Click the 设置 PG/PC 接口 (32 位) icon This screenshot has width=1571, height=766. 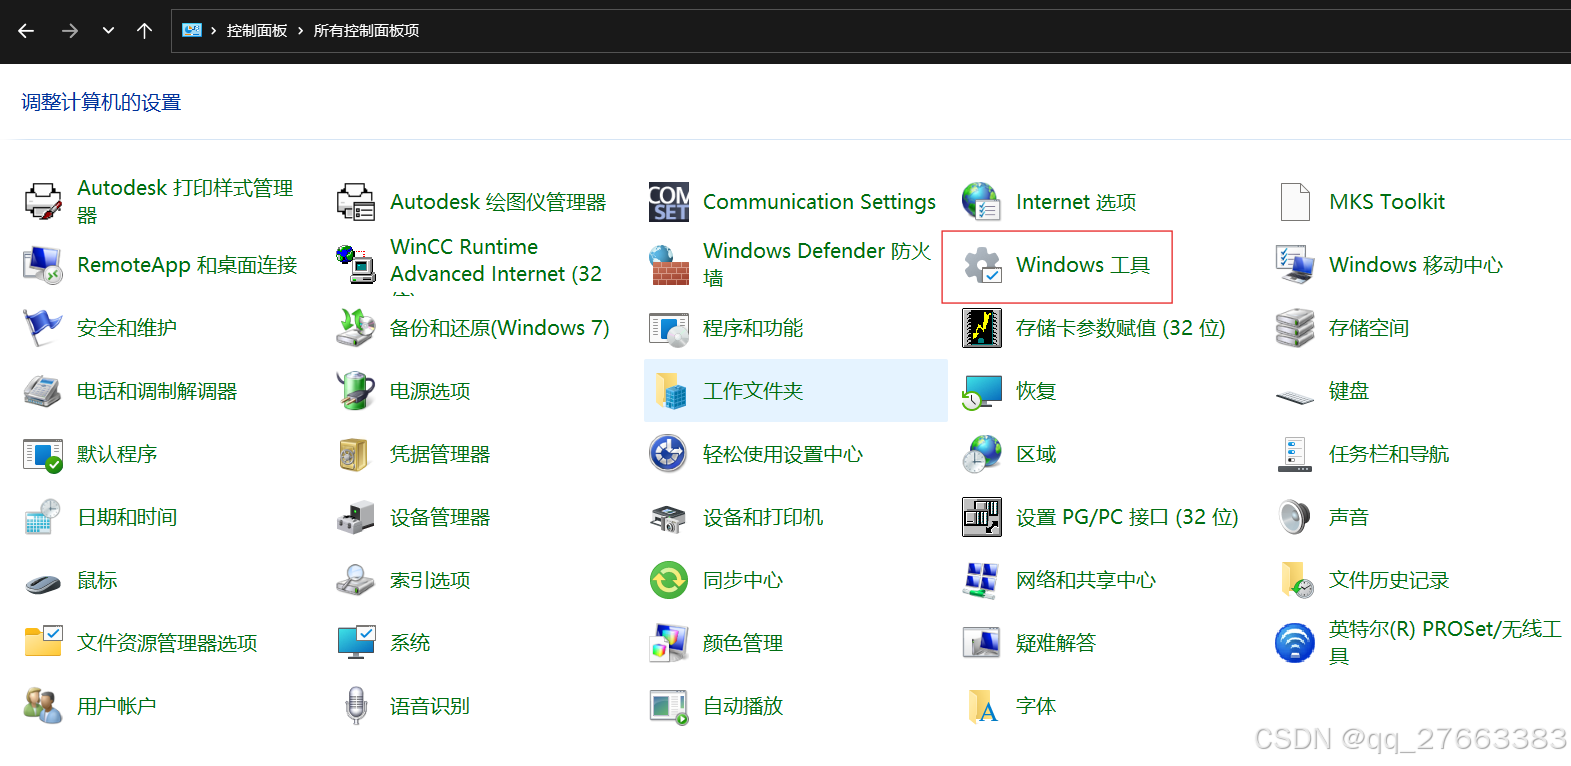point(982,517)
